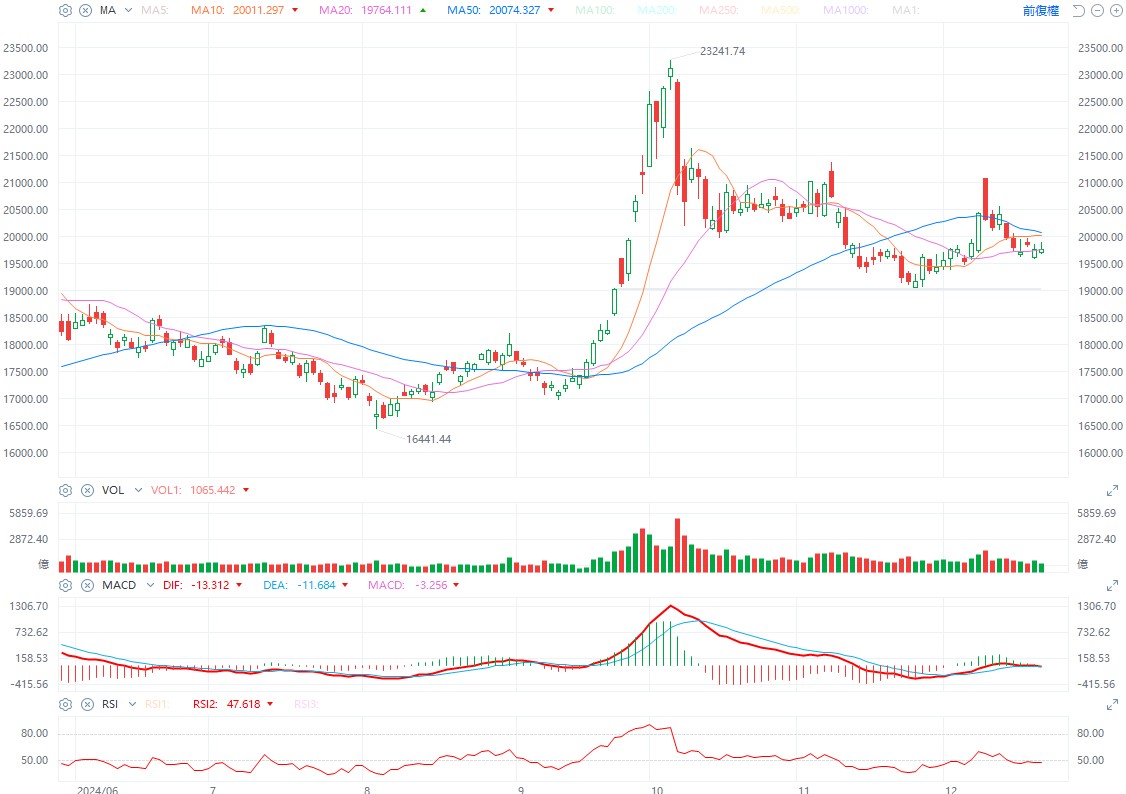
Task: Open MA indicator settings gear
Action: 65,11
